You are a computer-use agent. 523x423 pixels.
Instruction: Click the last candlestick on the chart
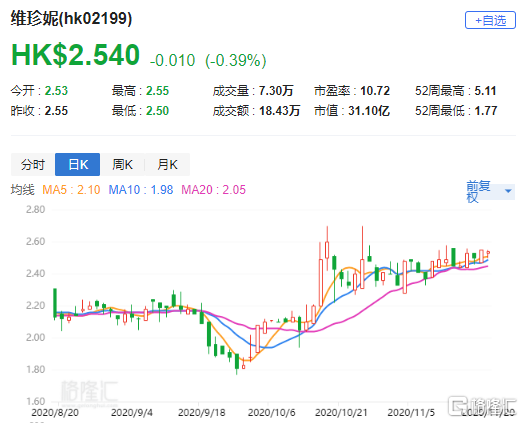tap(488, 253)
